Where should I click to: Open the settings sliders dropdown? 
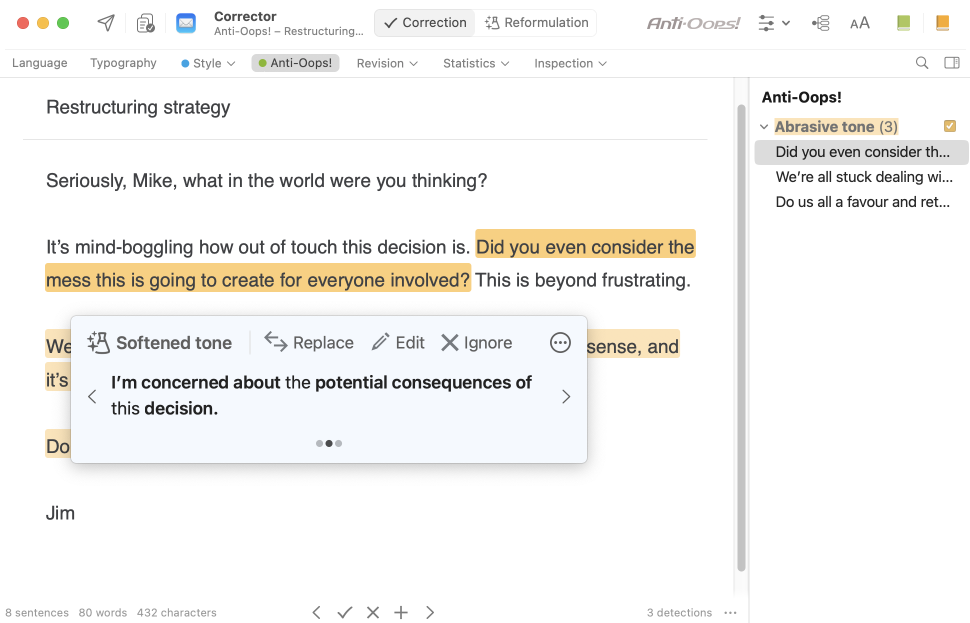tap(774, 23)
